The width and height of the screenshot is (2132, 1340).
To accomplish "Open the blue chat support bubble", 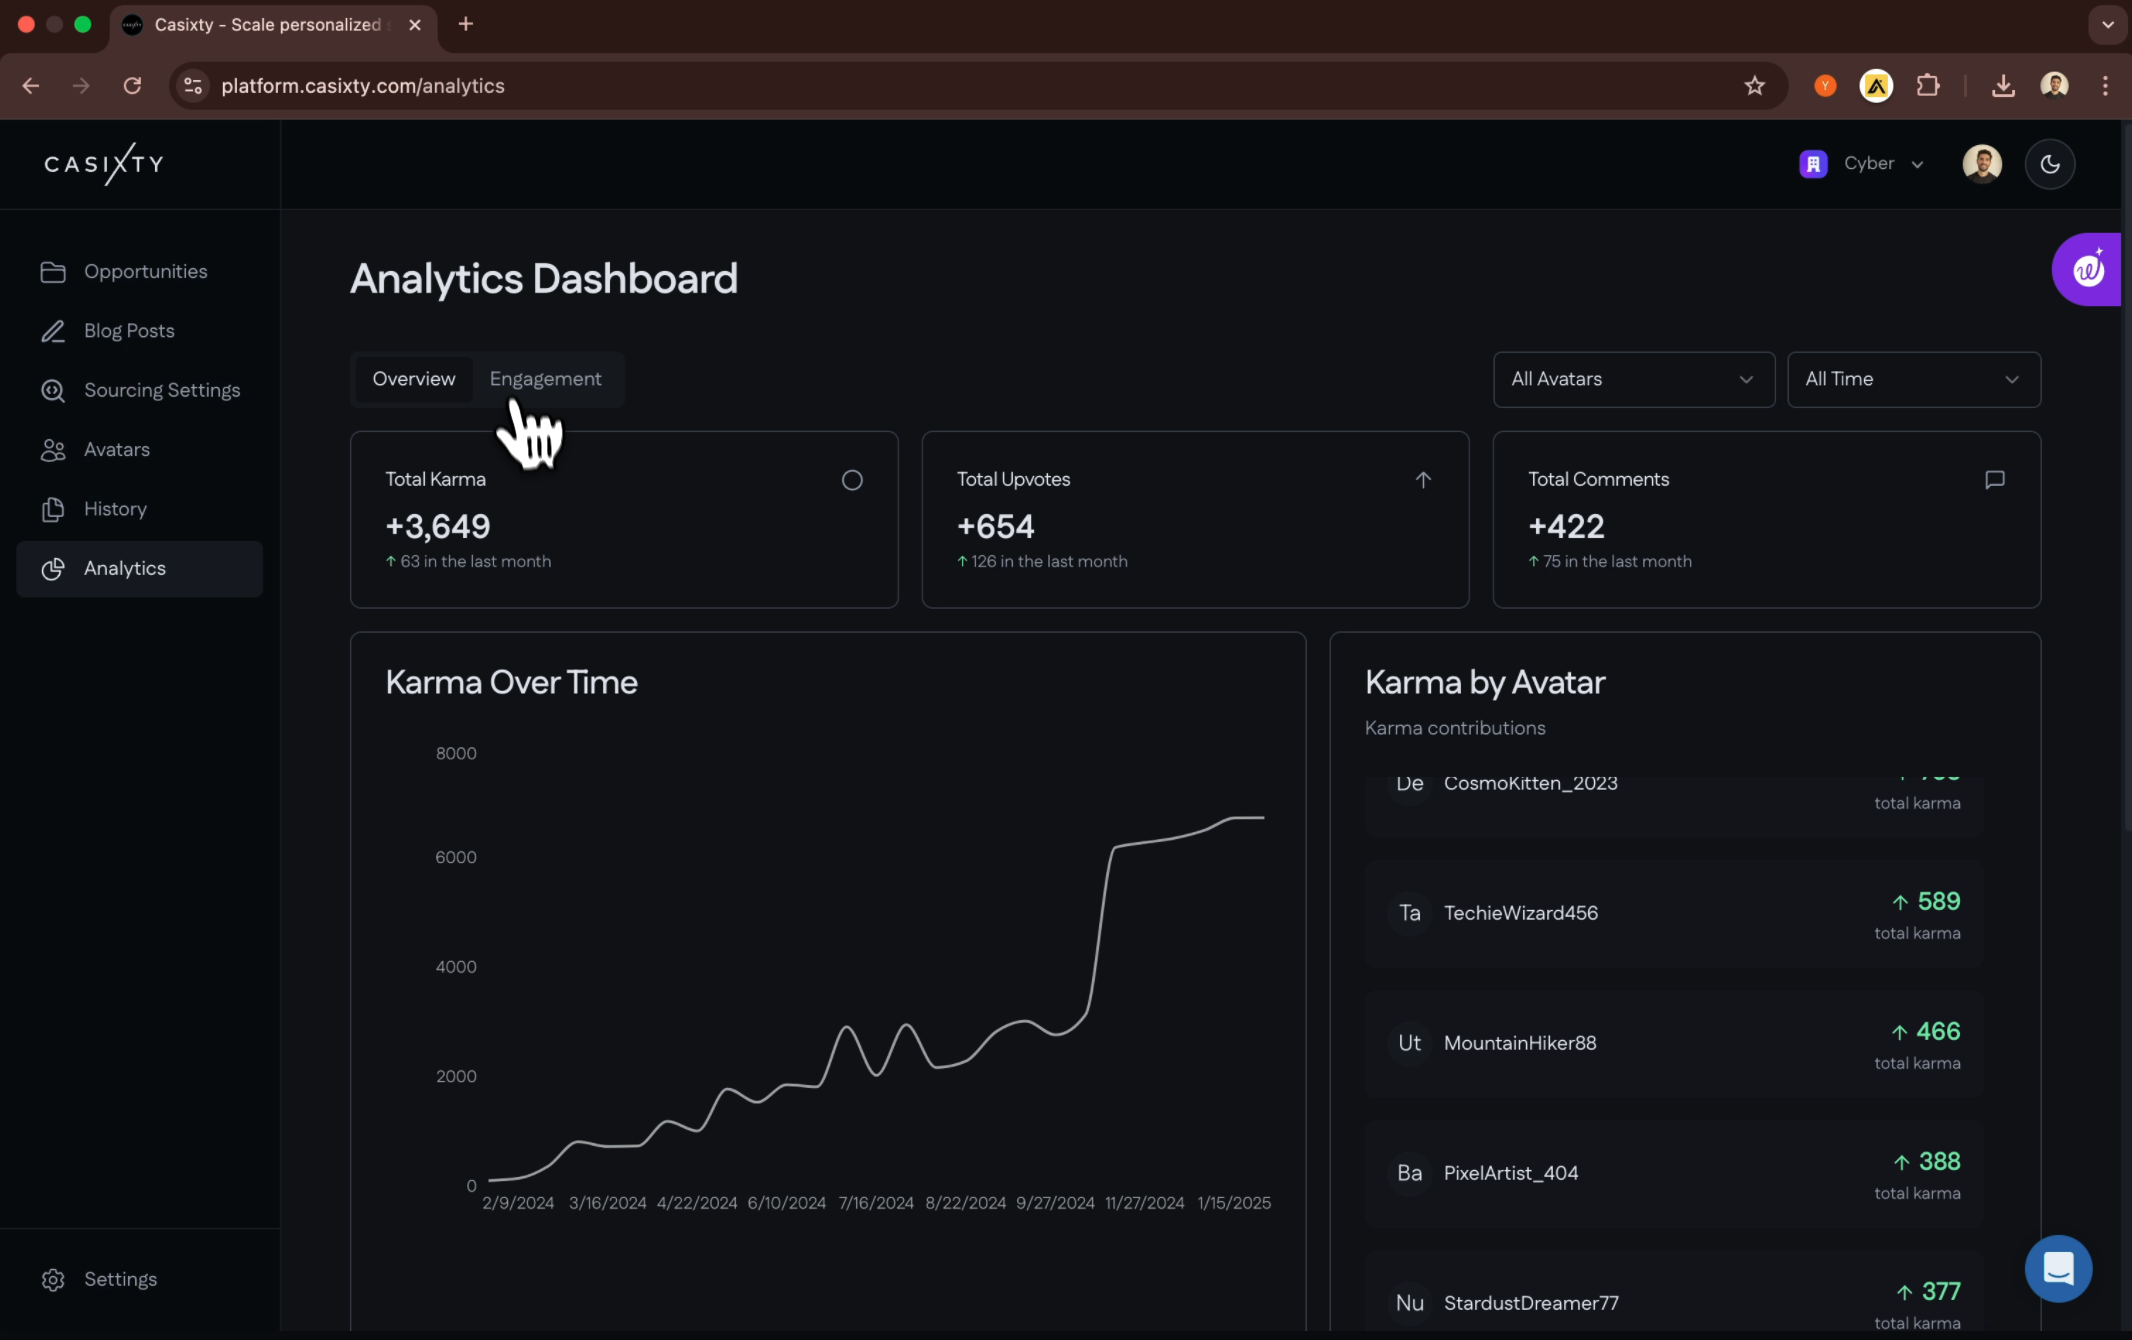I will pos(2058,1268).
